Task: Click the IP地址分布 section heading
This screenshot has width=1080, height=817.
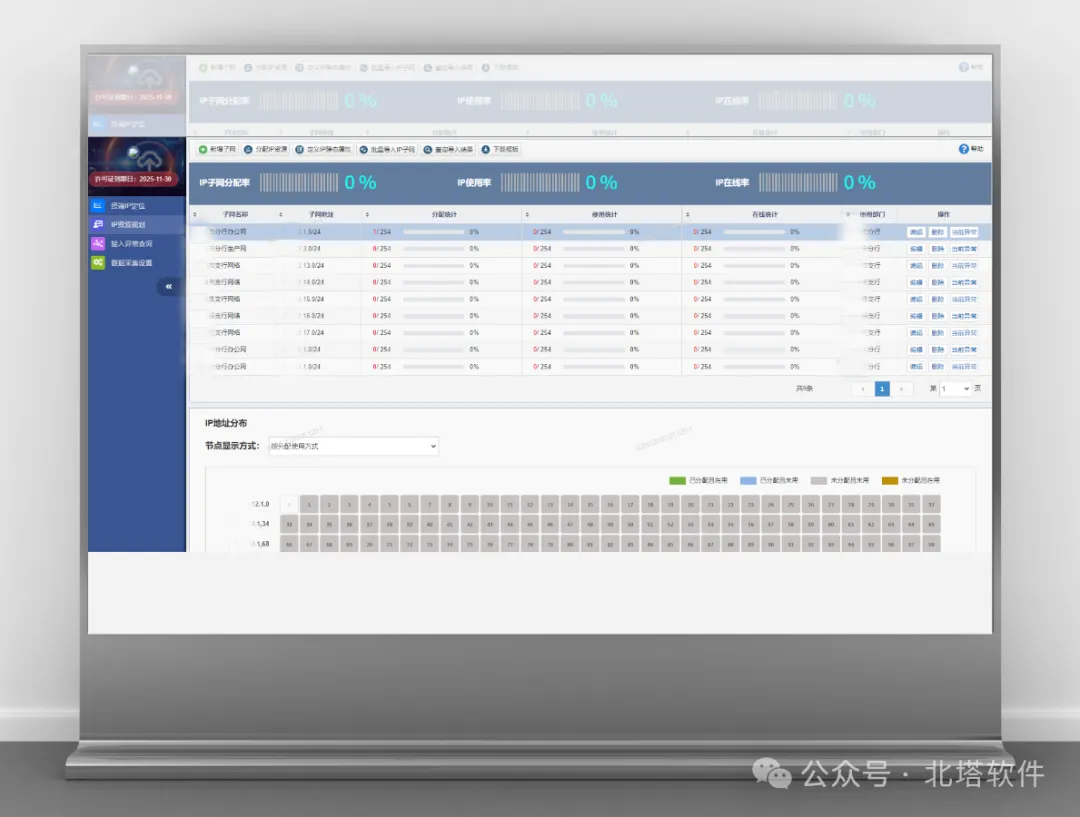Action: tap(226, 423)
